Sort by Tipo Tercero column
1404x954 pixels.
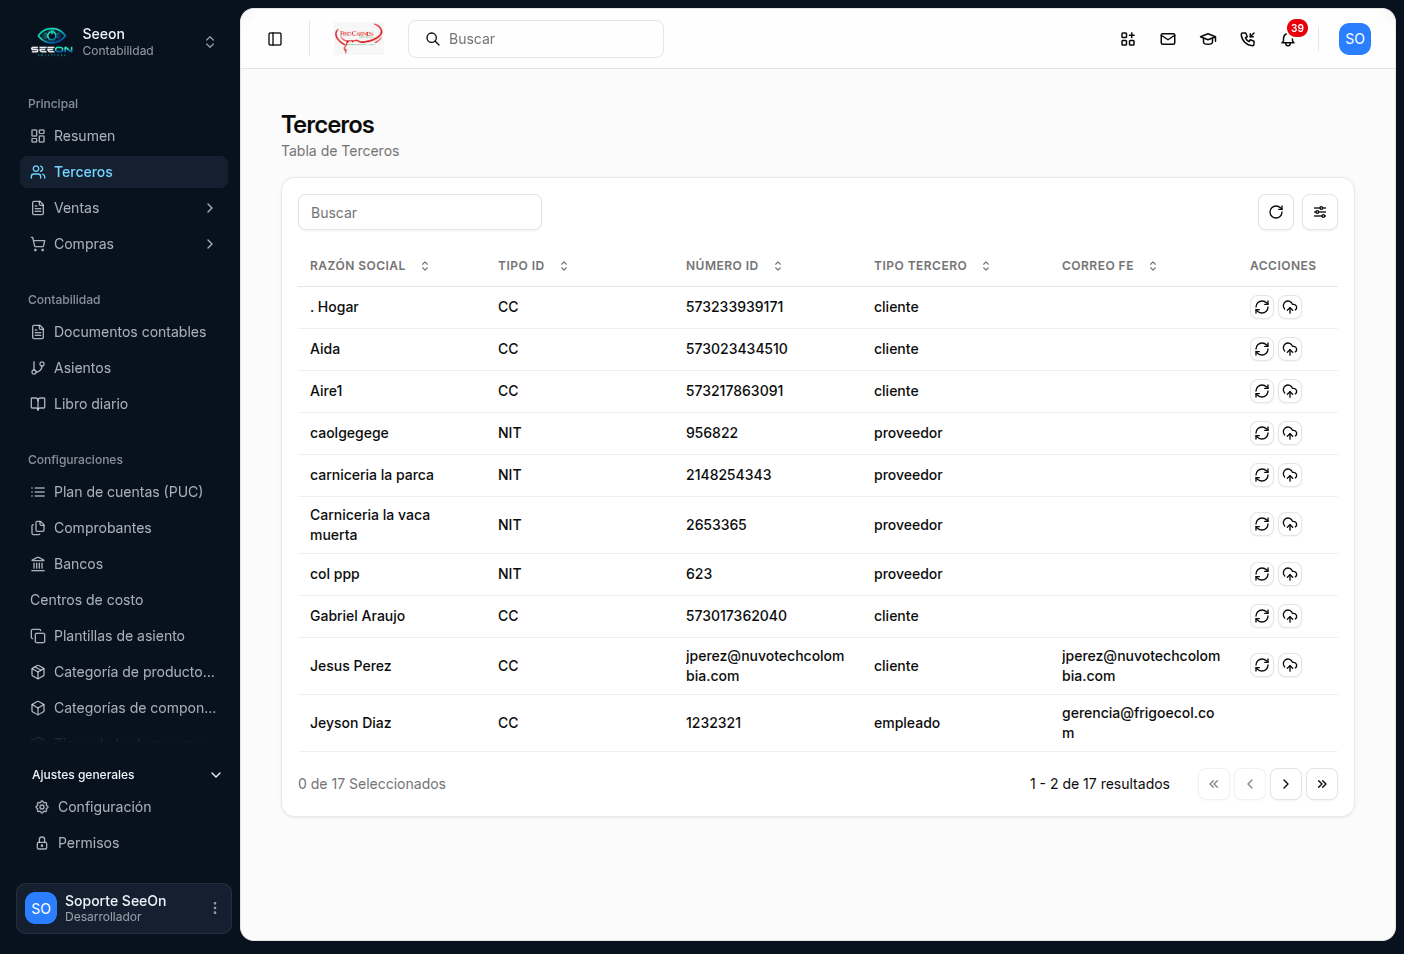pos(932,266)
